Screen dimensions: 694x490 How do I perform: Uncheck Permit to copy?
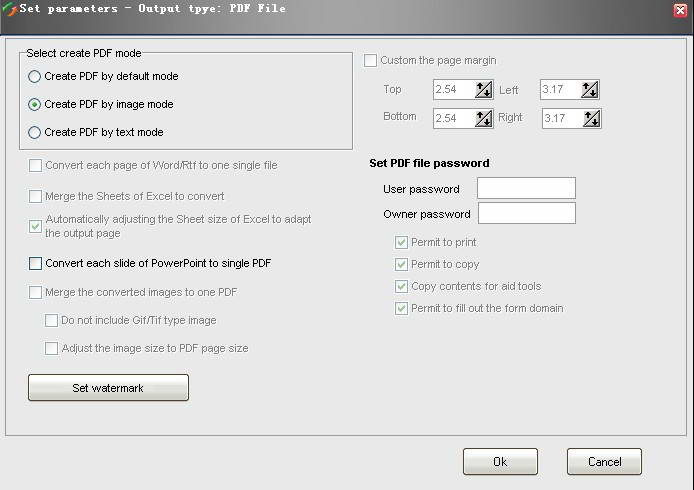click(402, 264)
